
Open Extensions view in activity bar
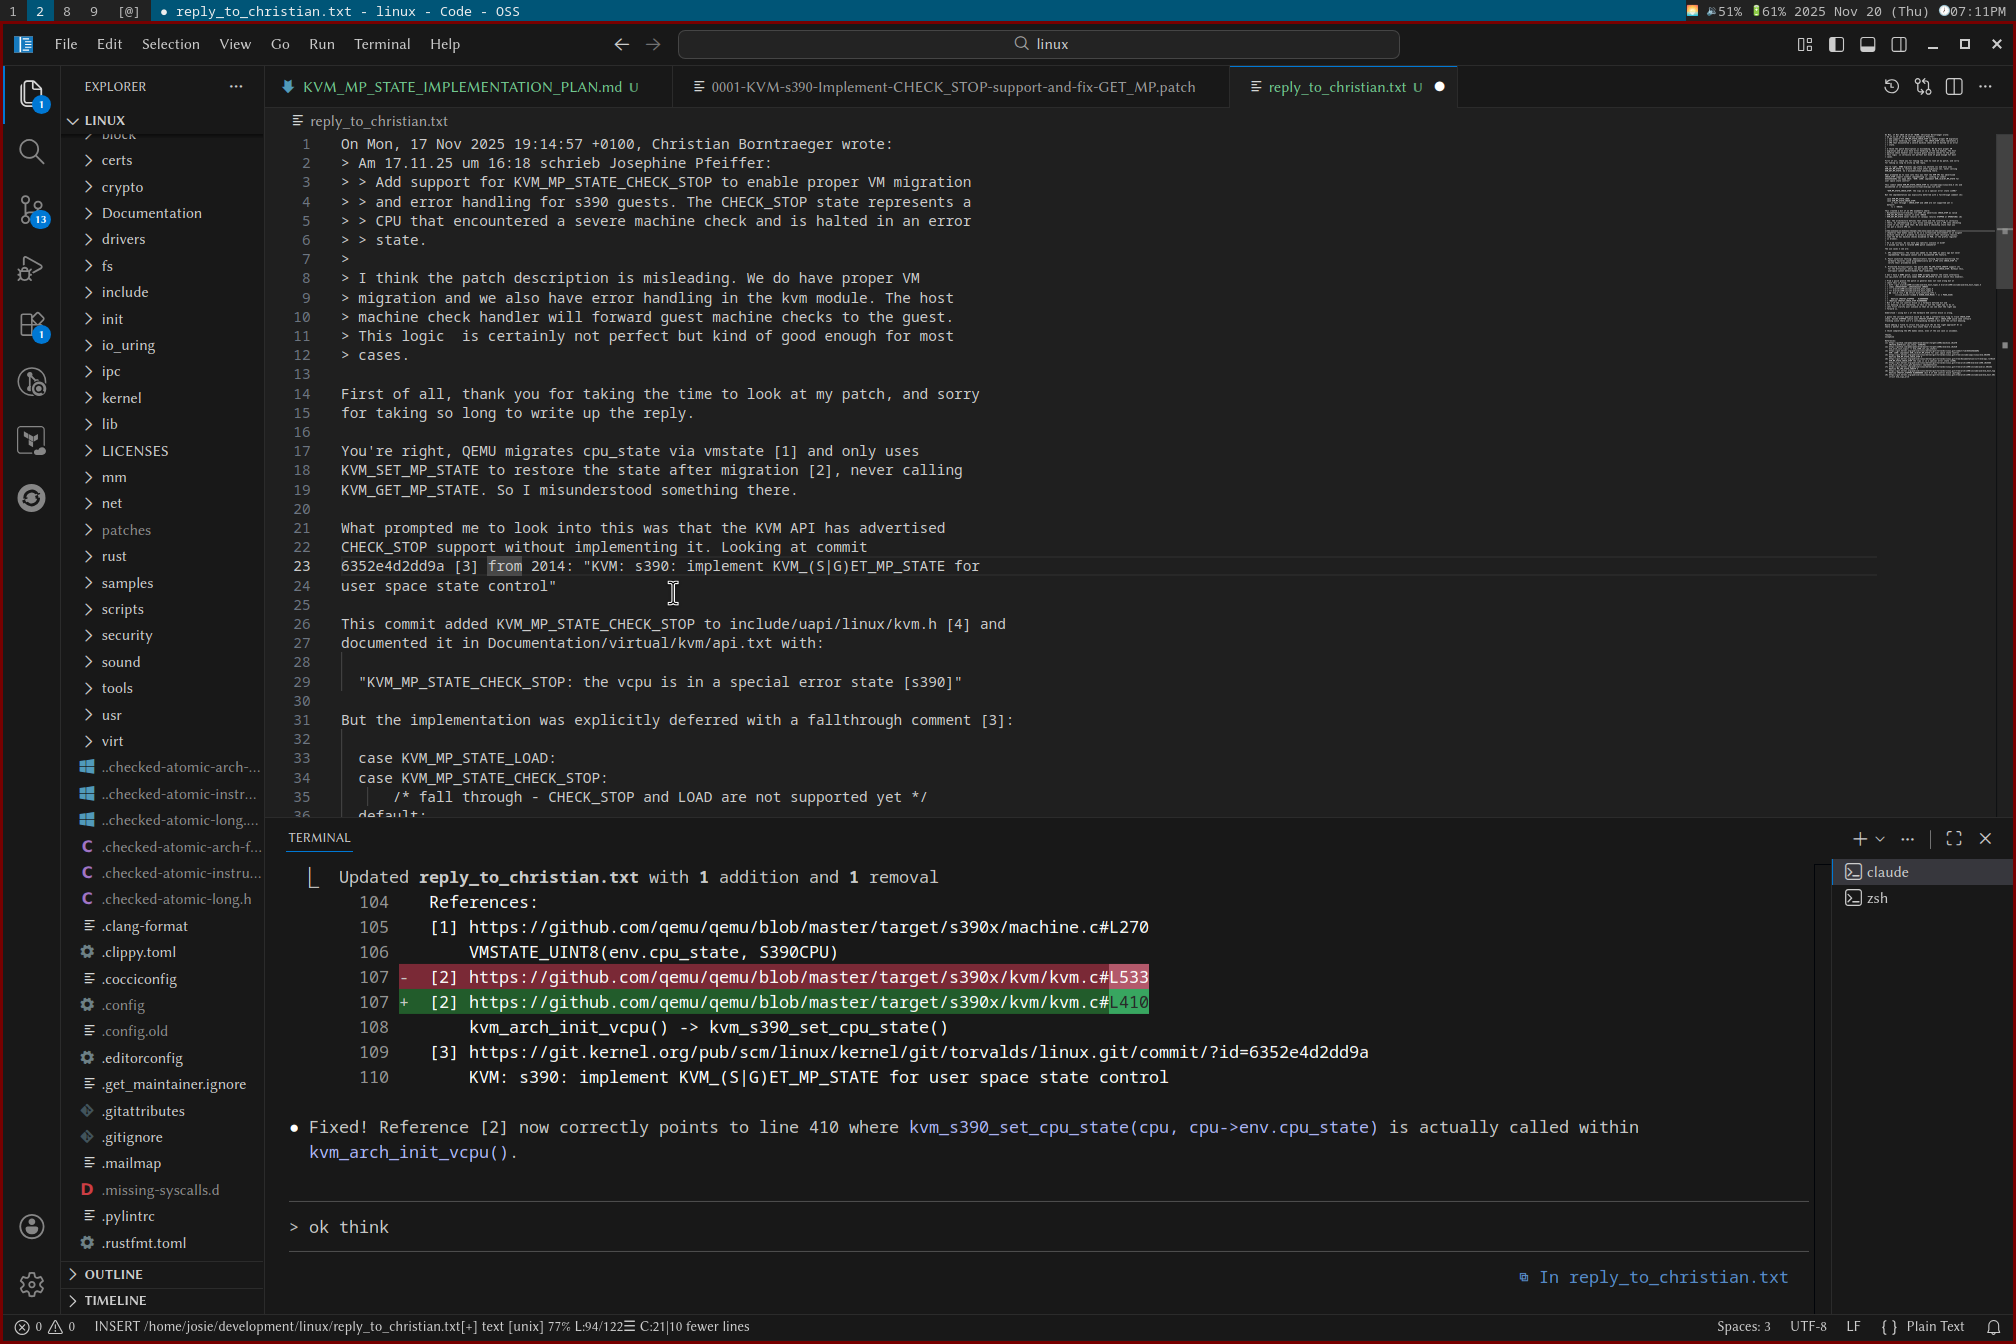tap(31, 325)
